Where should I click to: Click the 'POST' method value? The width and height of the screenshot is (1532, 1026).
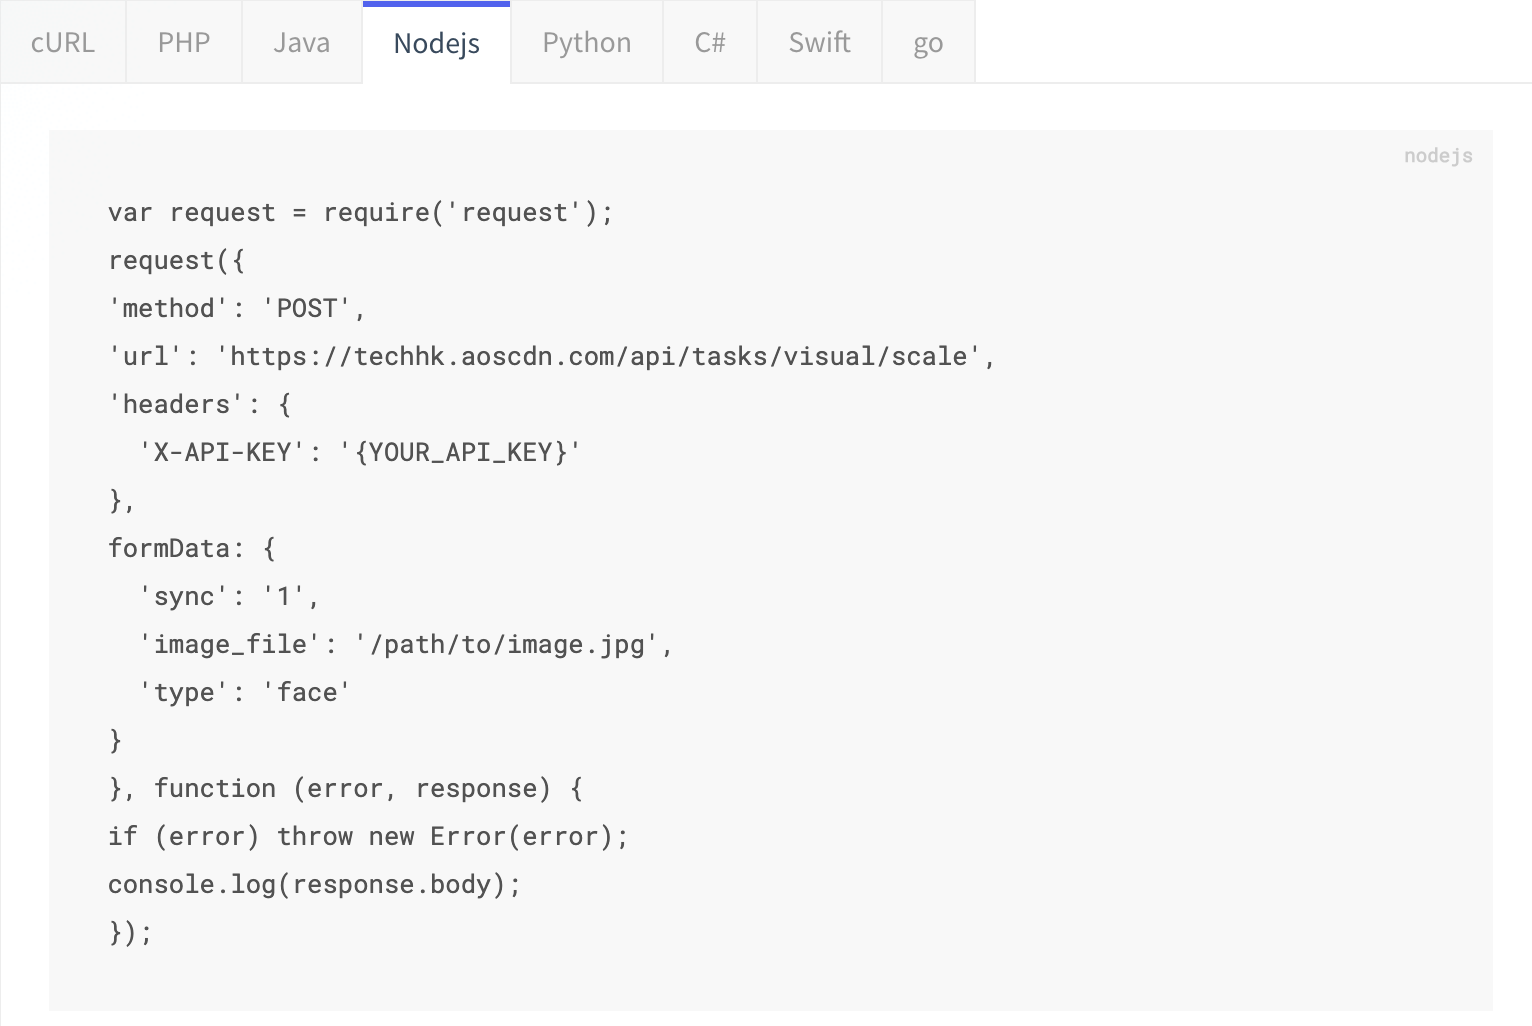[307, 309]
